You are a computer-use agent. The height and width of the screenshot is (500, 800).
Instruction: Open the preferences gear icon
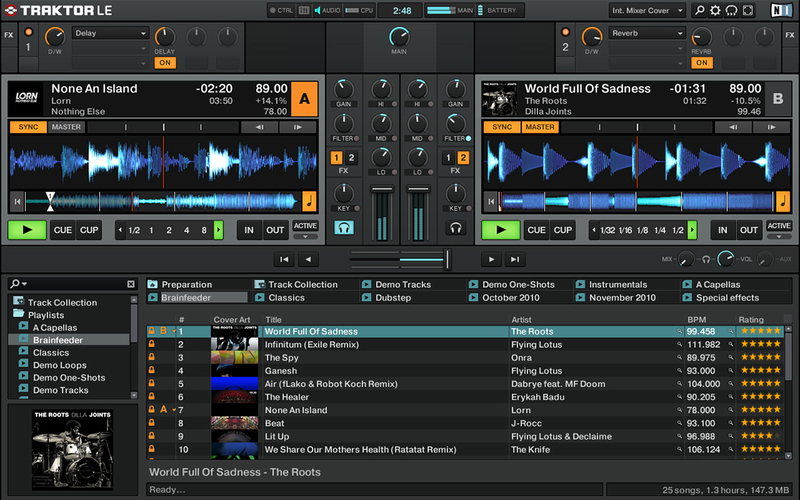coord(715,10)
